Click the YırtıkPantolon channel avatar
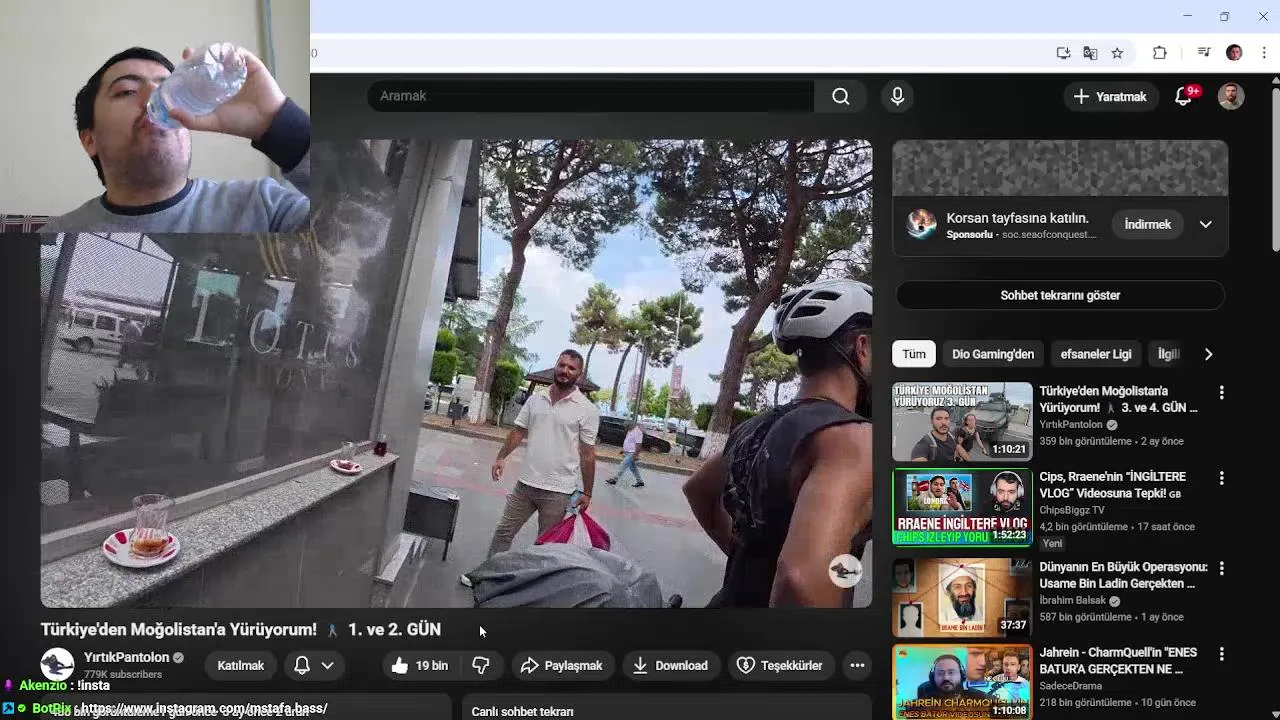 (x=57, y=665)
